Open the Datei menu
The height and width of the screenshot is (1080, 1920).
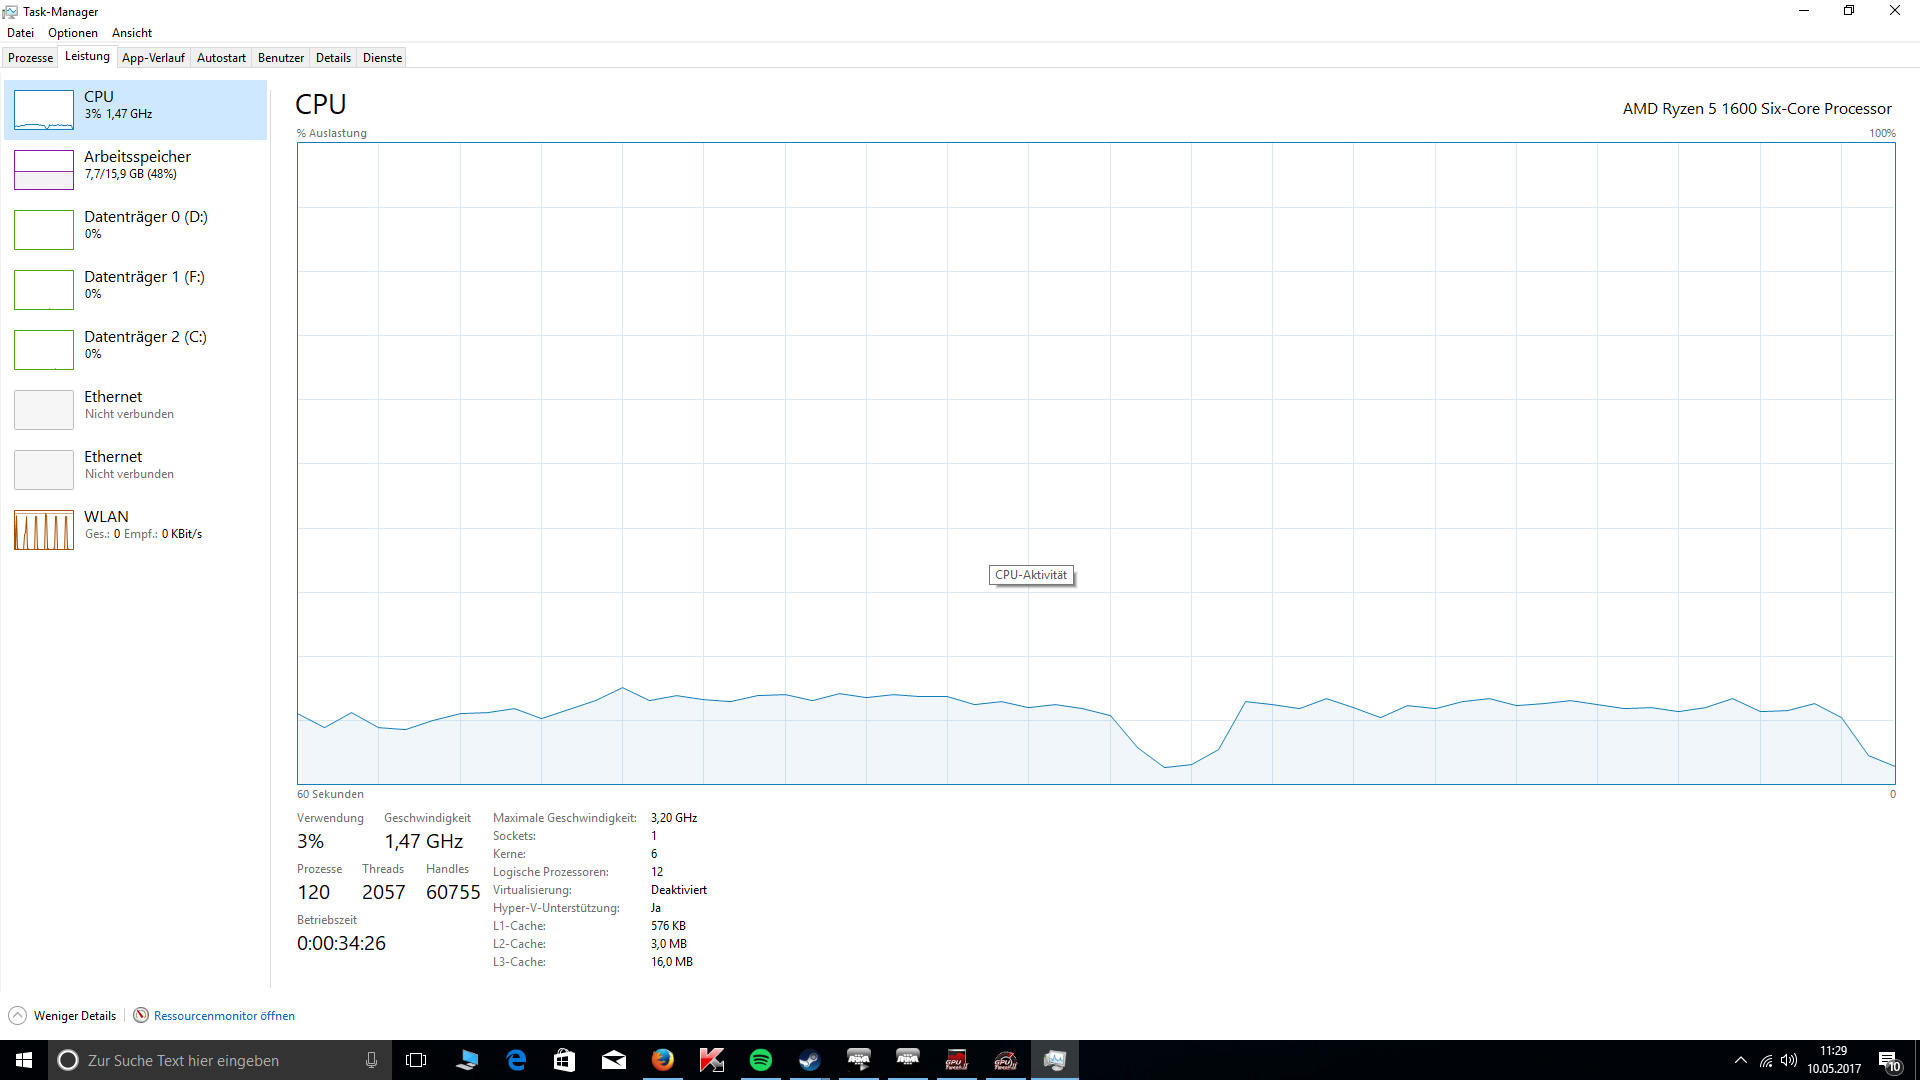20,33
